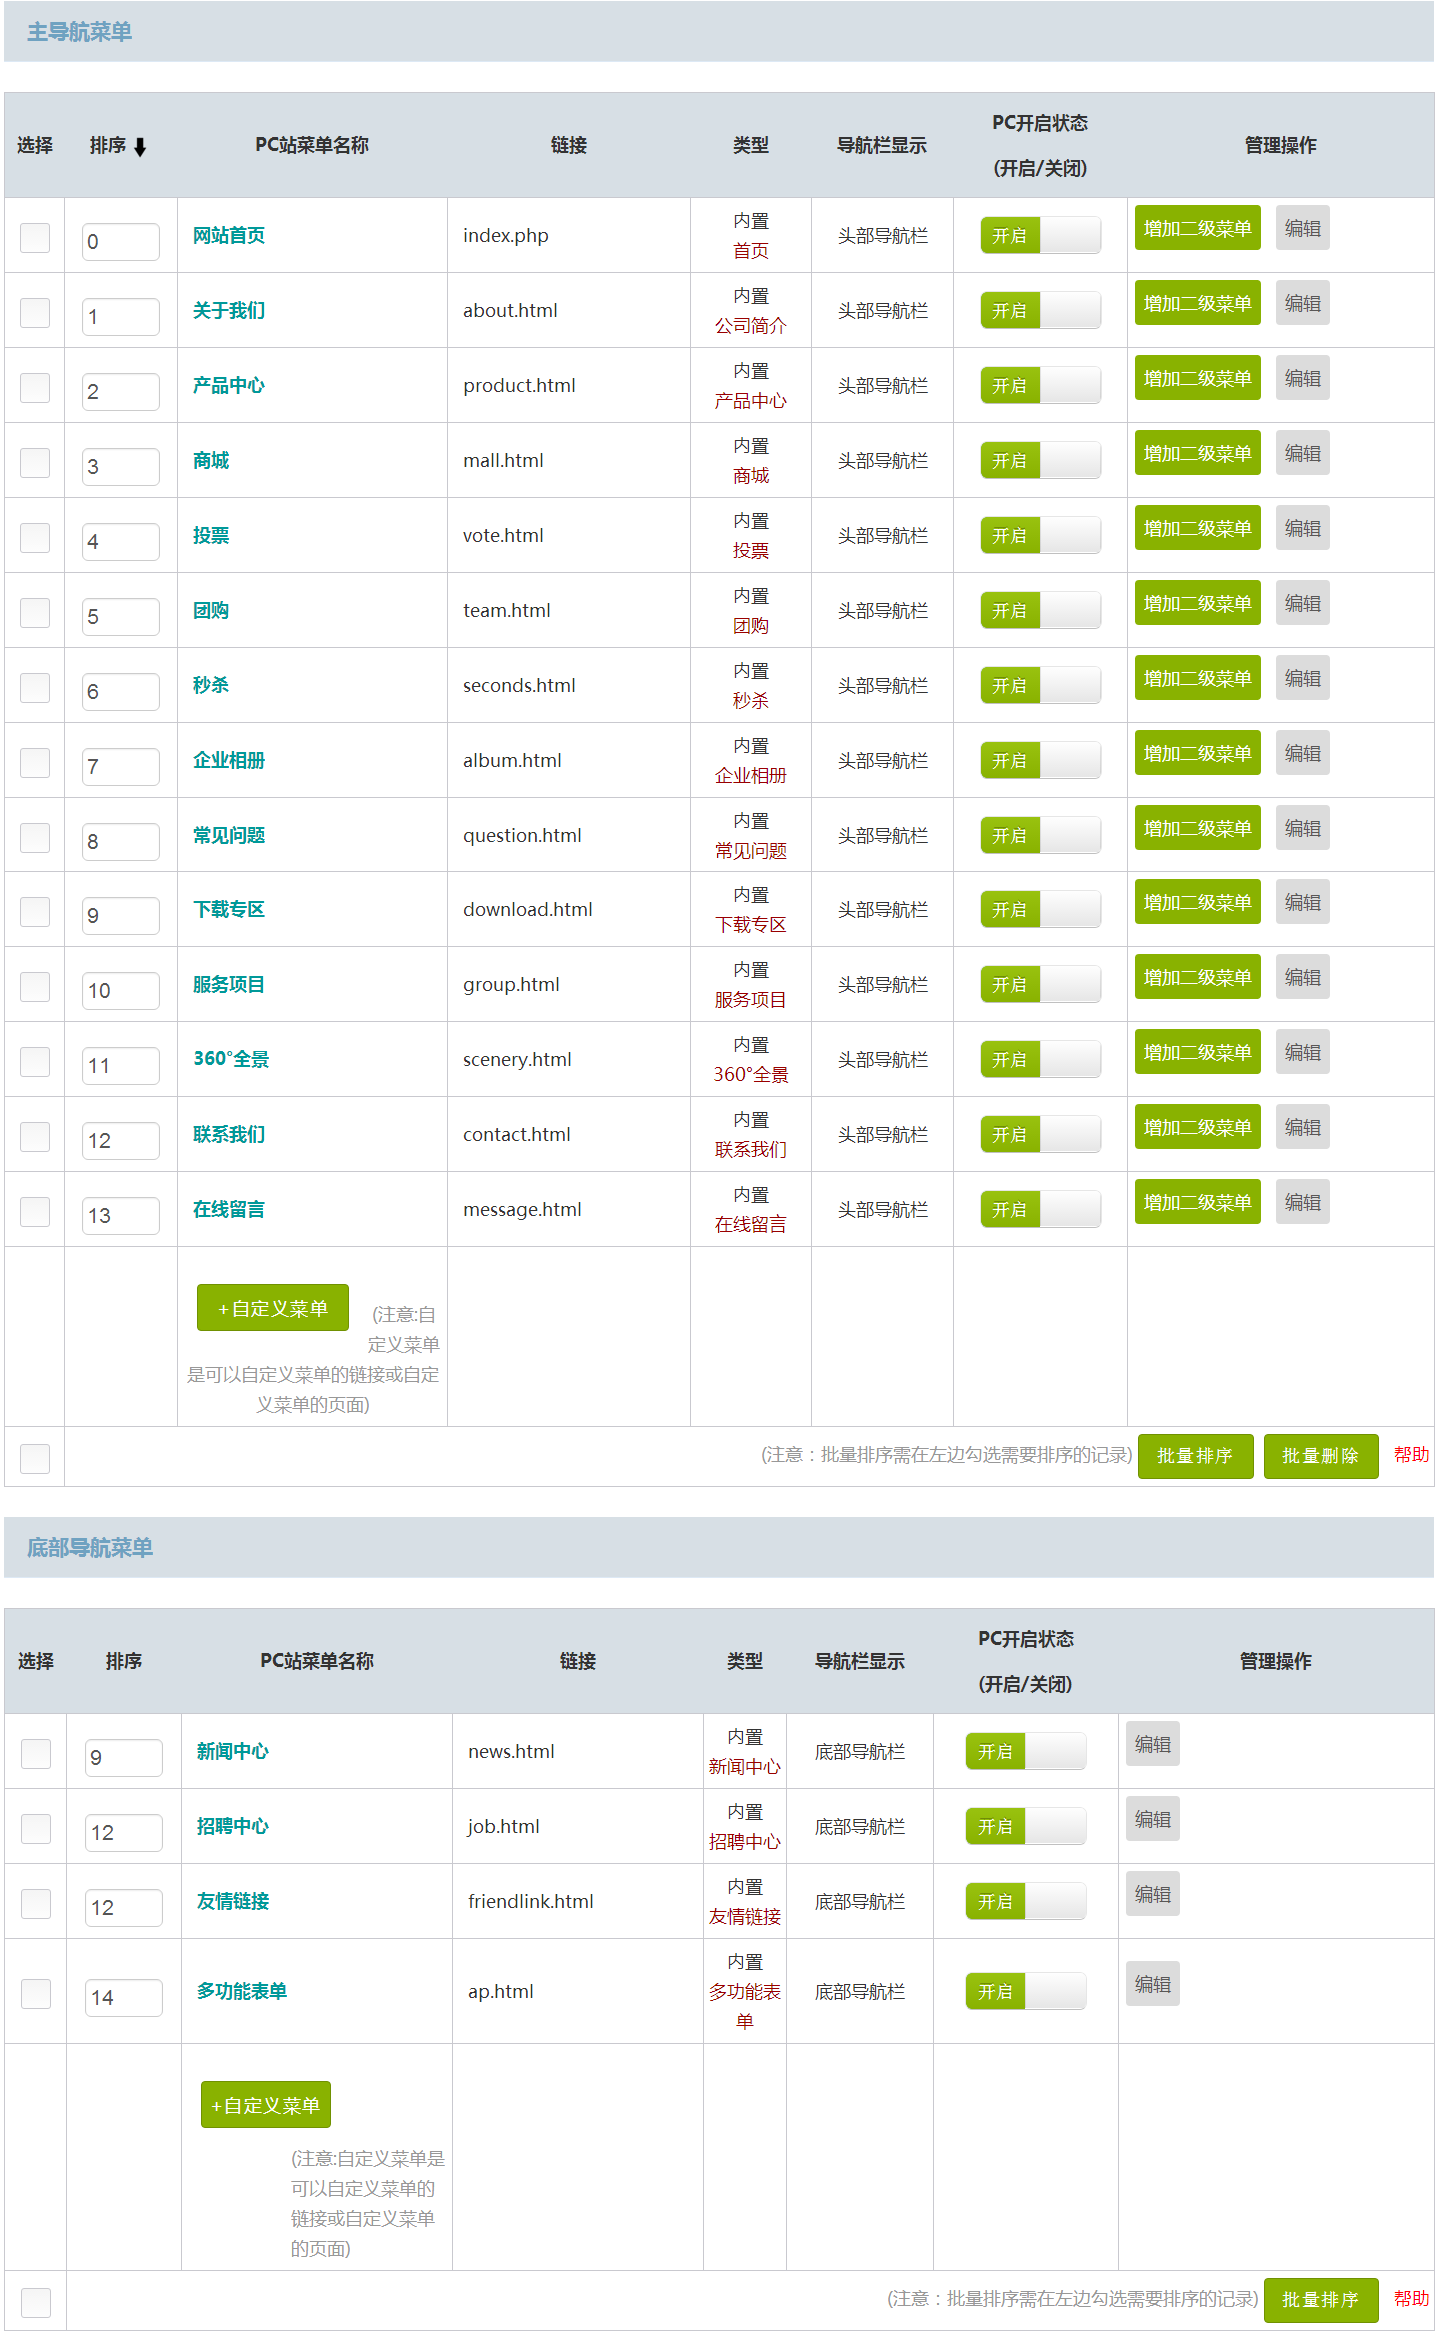Toggle the 开启 switch for 招聘中心

click(1025, 1826)
